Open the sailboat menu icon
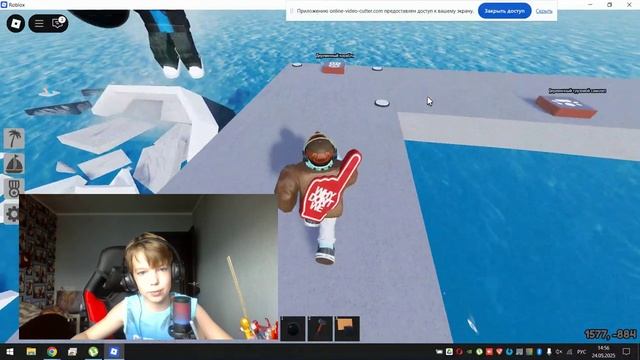 tap(14, 163)
